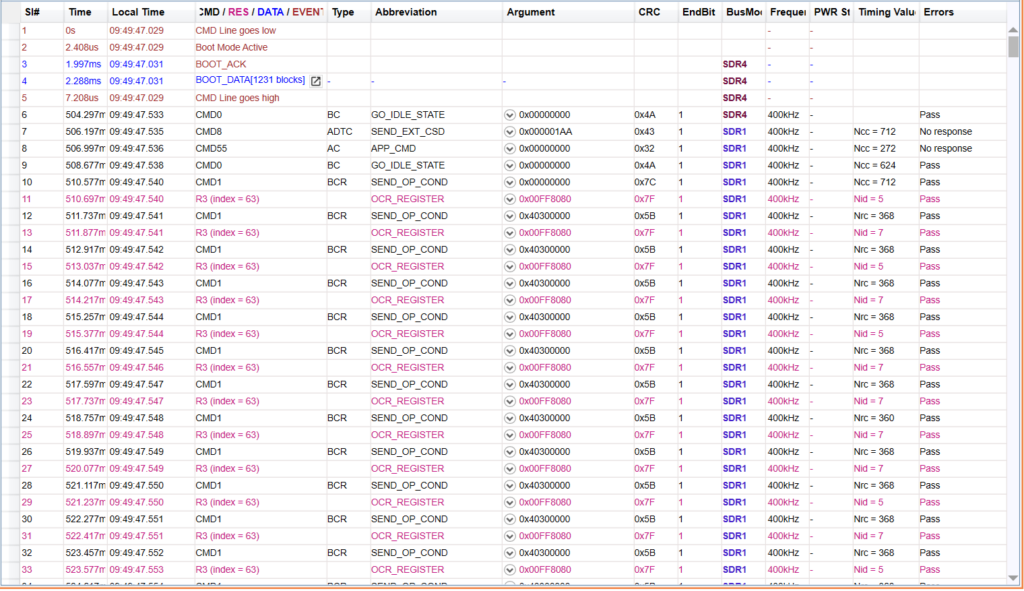
Task: Click 'No response' error for CMD55
Action: point(946,149)
